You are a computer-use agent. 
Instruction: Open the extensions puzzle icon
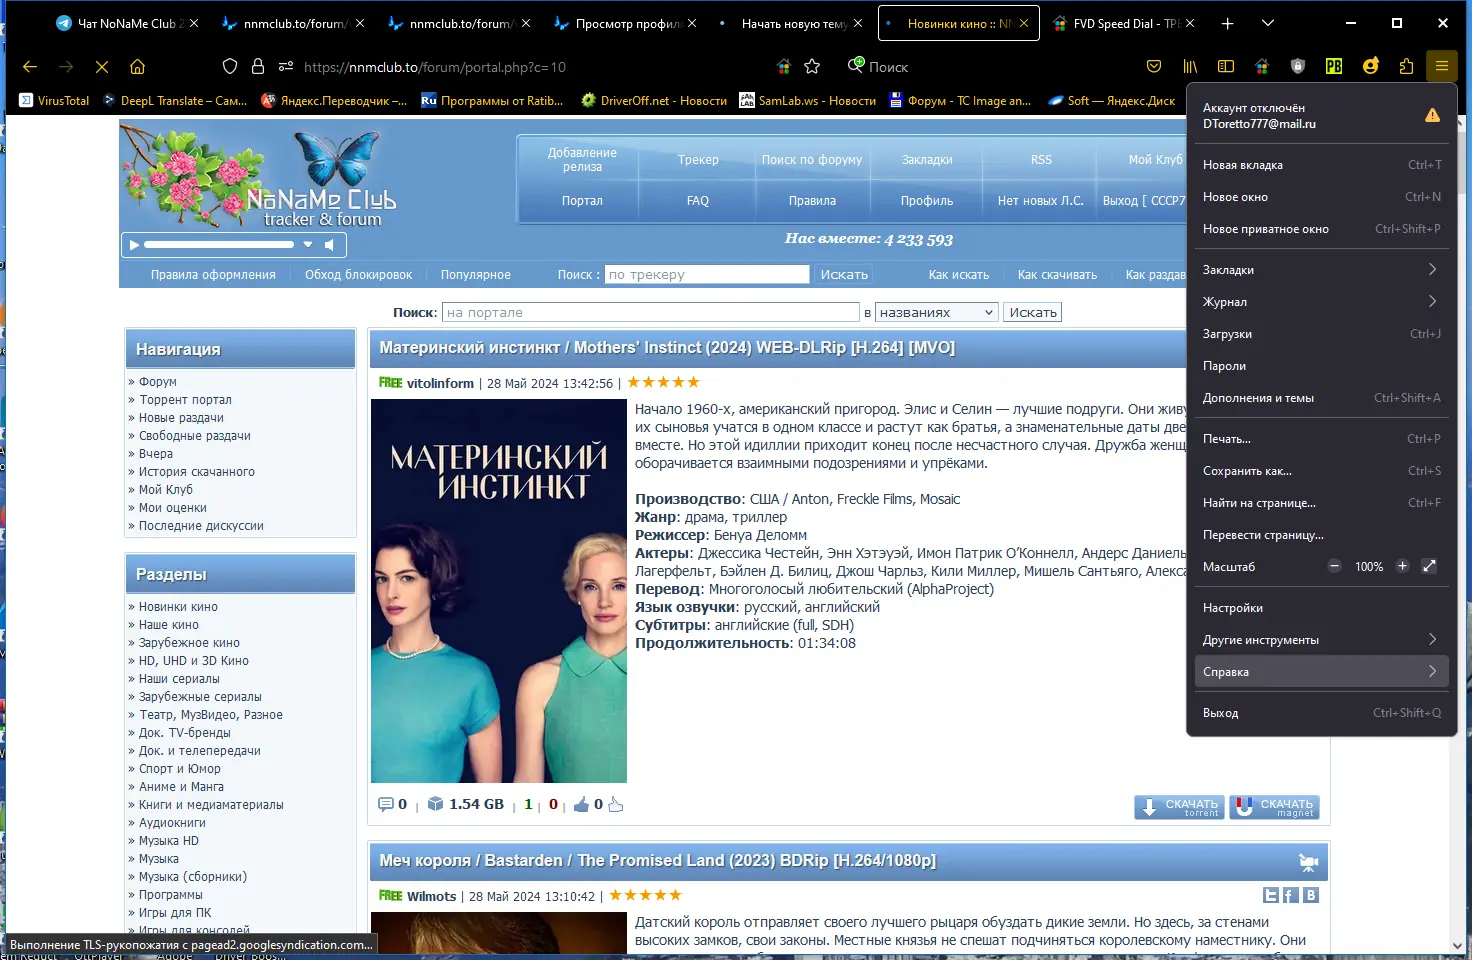[1407, 67]
